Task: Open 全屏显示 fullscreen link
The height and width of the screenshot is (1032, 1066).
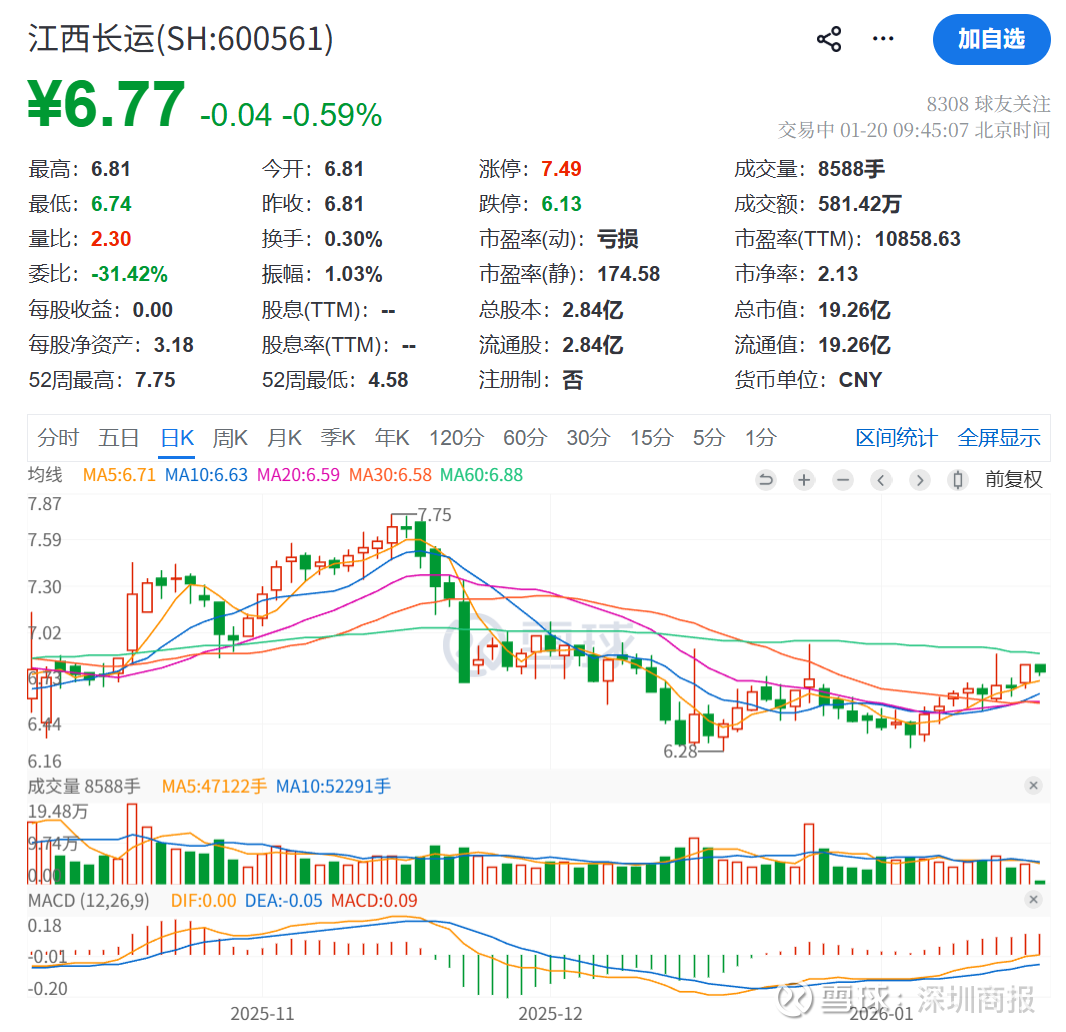Action: pos(999,438)
